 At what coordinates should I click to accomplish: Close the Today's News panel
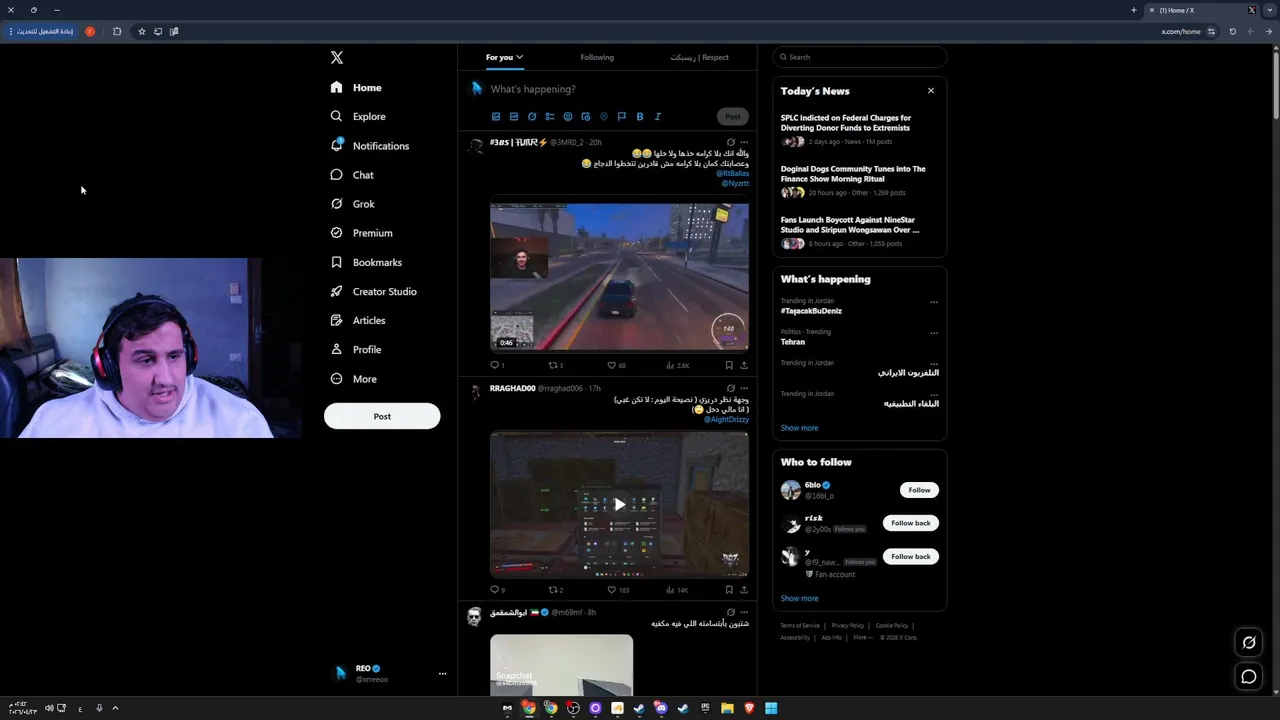pyautogui.click(x=931, y=91)
